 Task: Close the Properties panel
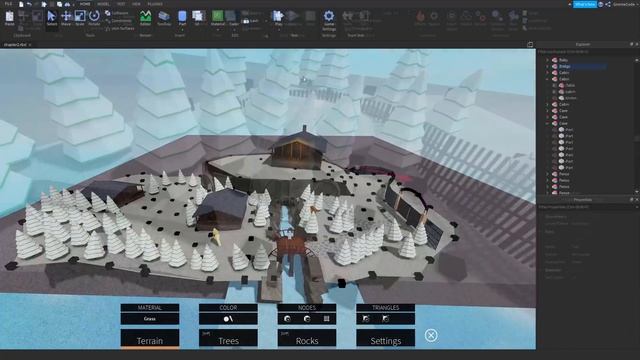637,200
